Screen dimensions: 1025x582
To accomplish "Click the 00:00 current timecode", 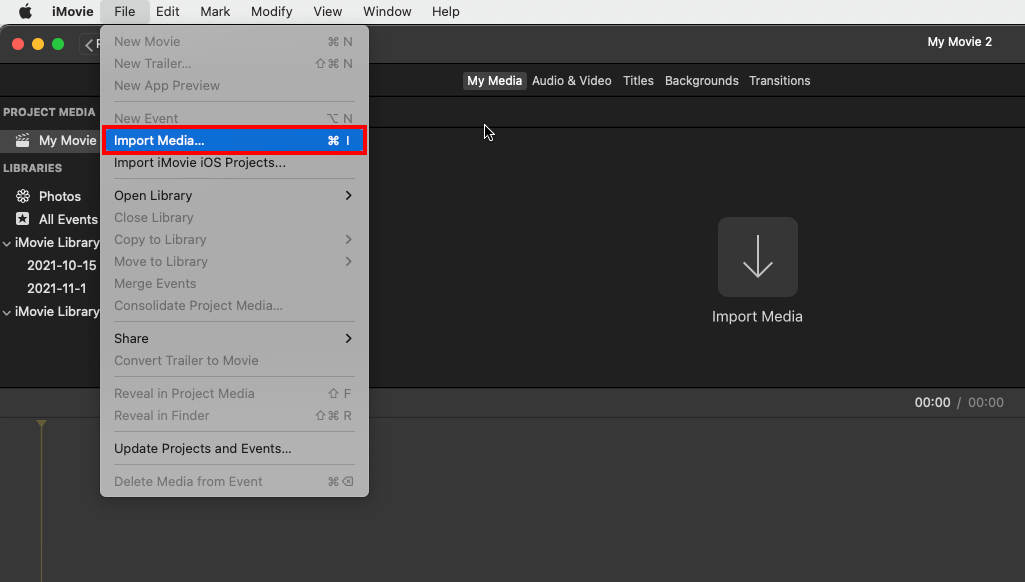I will (932, 402).
